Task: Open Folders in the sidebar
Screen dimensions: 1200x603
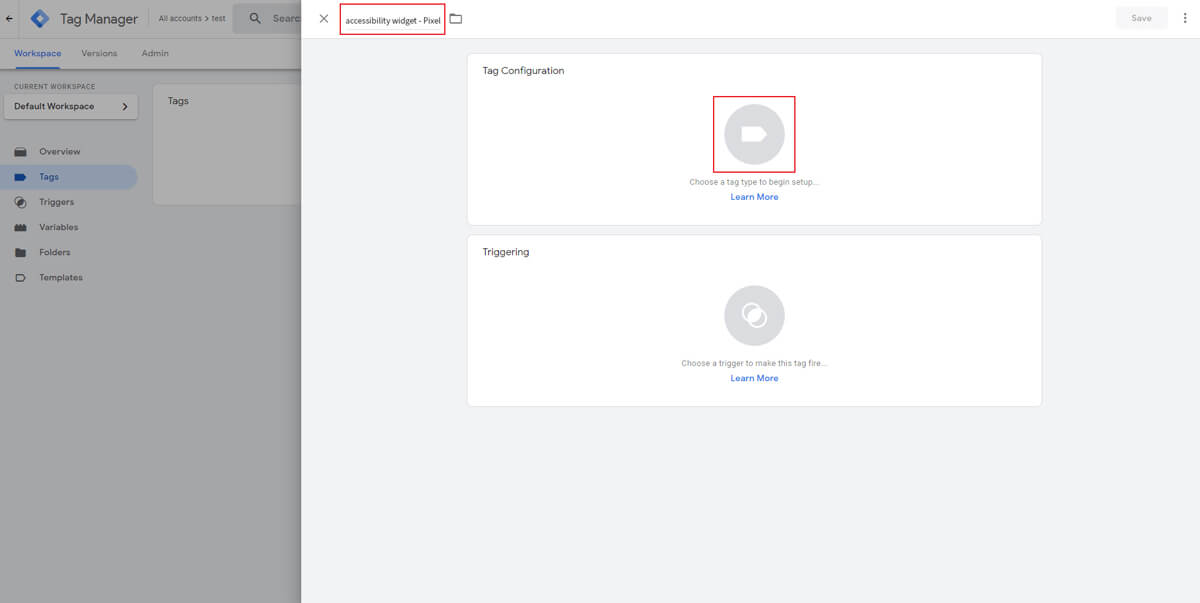Action: tap(68, 252)
